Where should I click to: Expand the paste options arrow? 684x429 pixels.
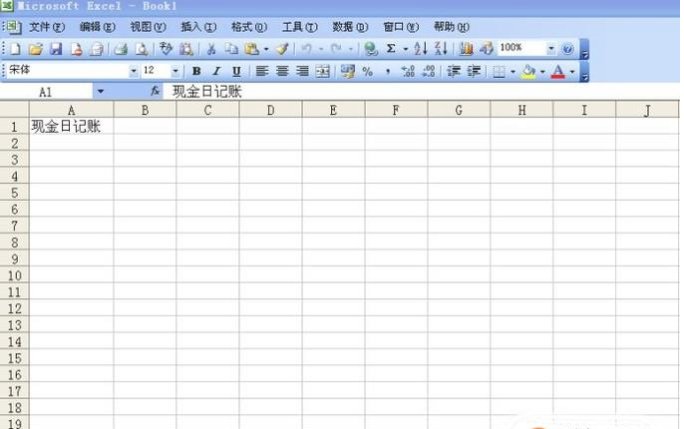point(266,49)
